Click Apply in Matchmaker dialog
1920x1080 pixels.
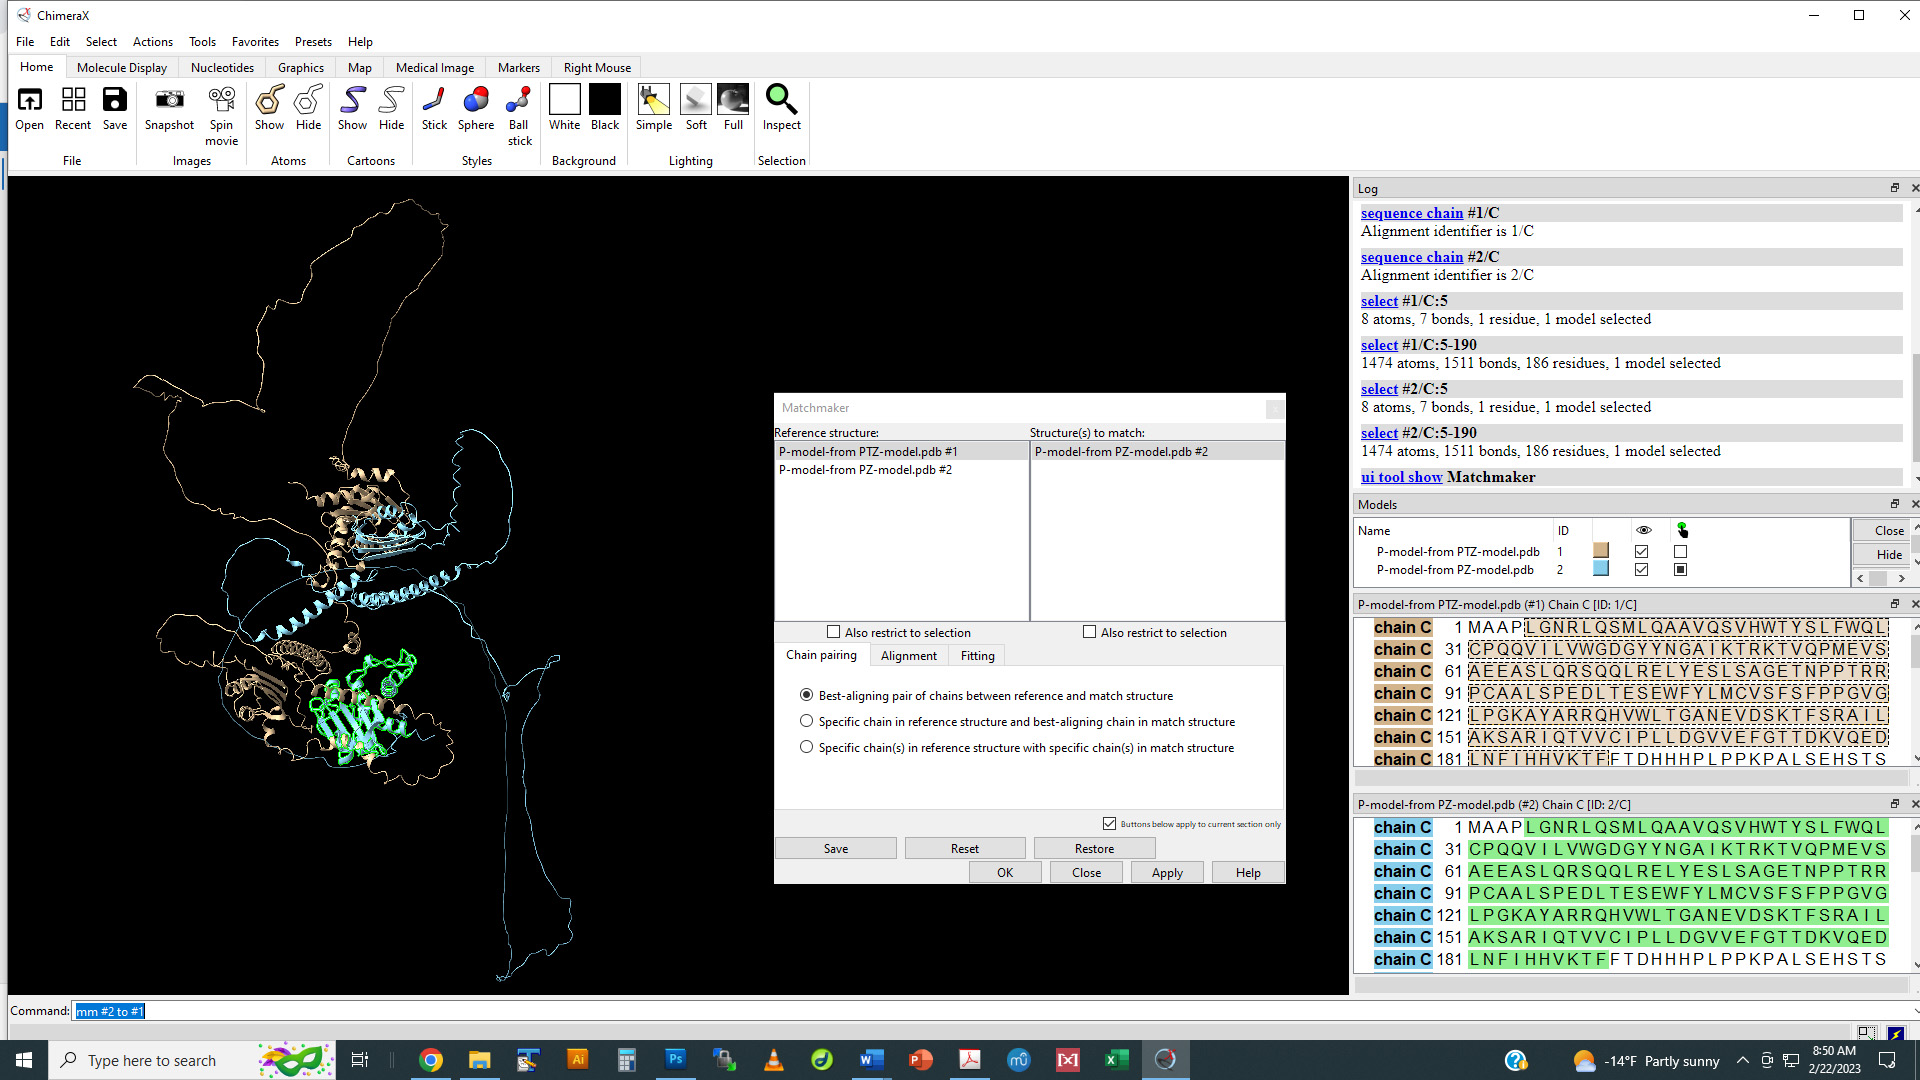[1167, 873]
